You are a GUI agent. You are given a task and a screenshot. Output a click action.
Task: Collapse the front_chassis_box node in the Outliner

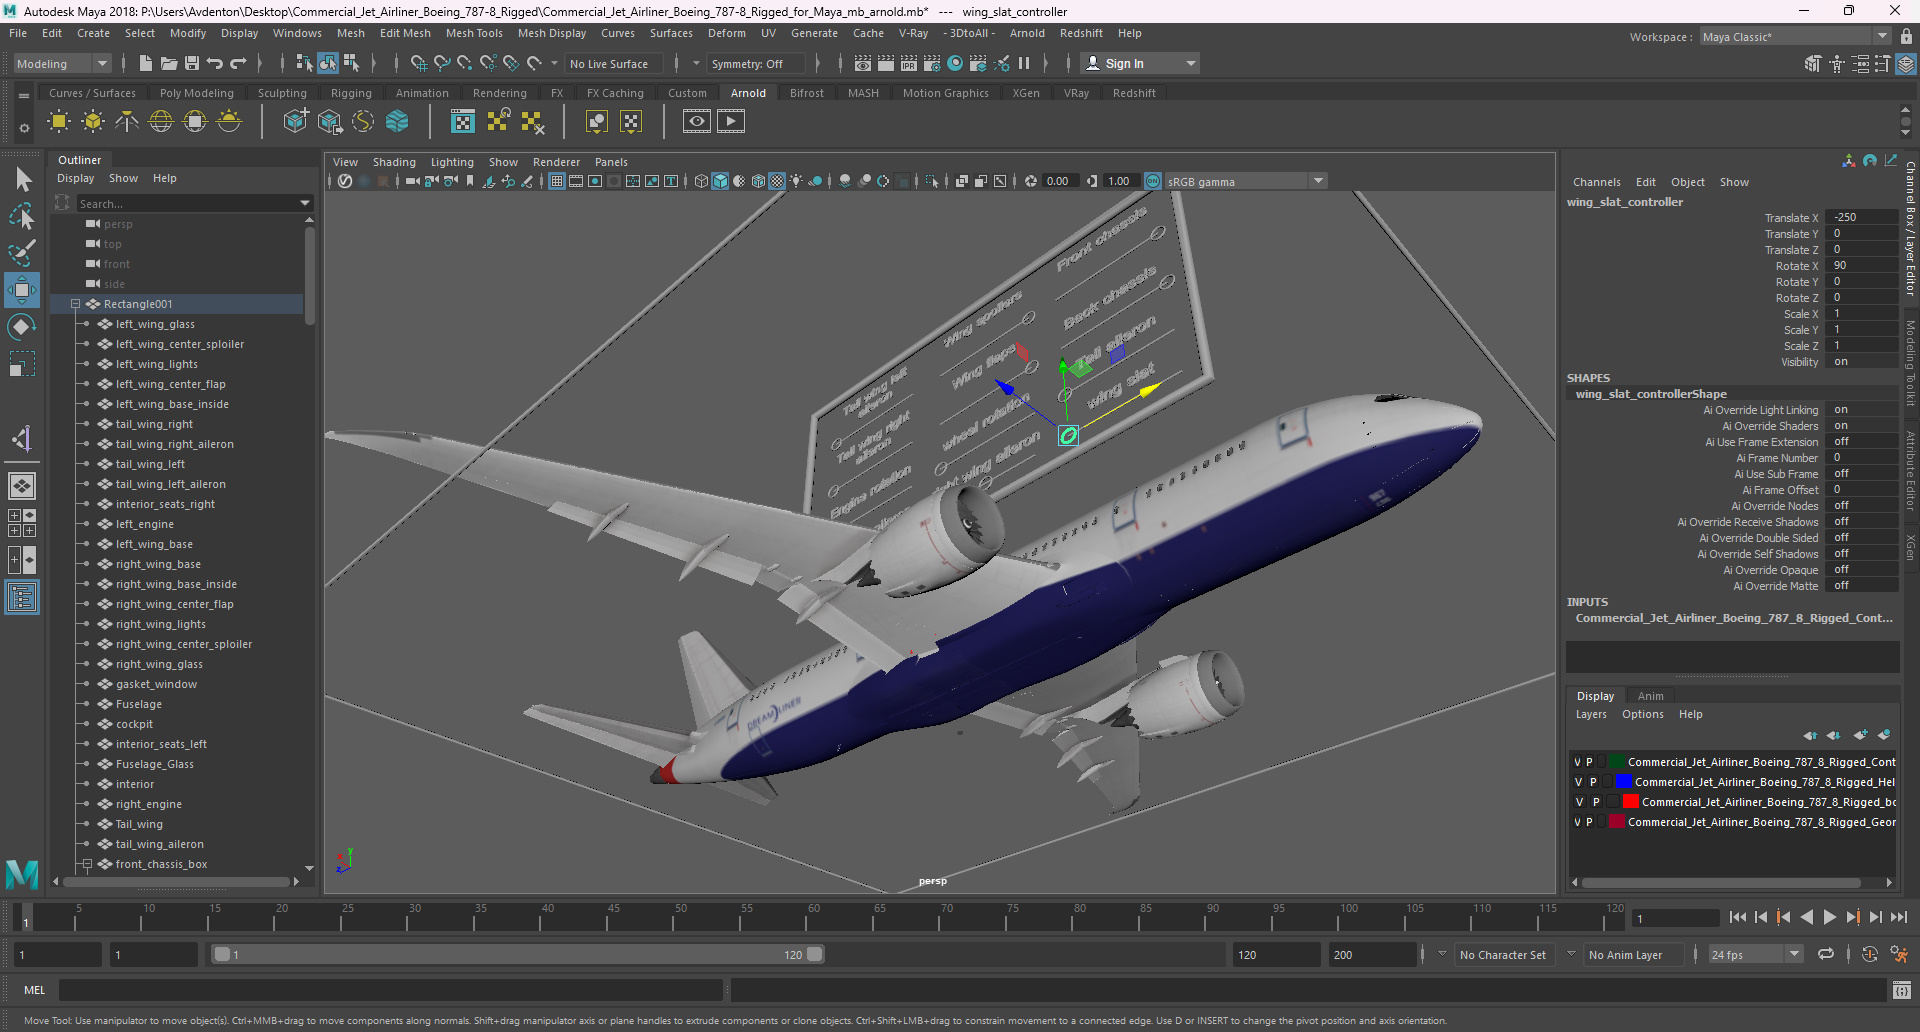pyautogui.click(x=87, y=864)
